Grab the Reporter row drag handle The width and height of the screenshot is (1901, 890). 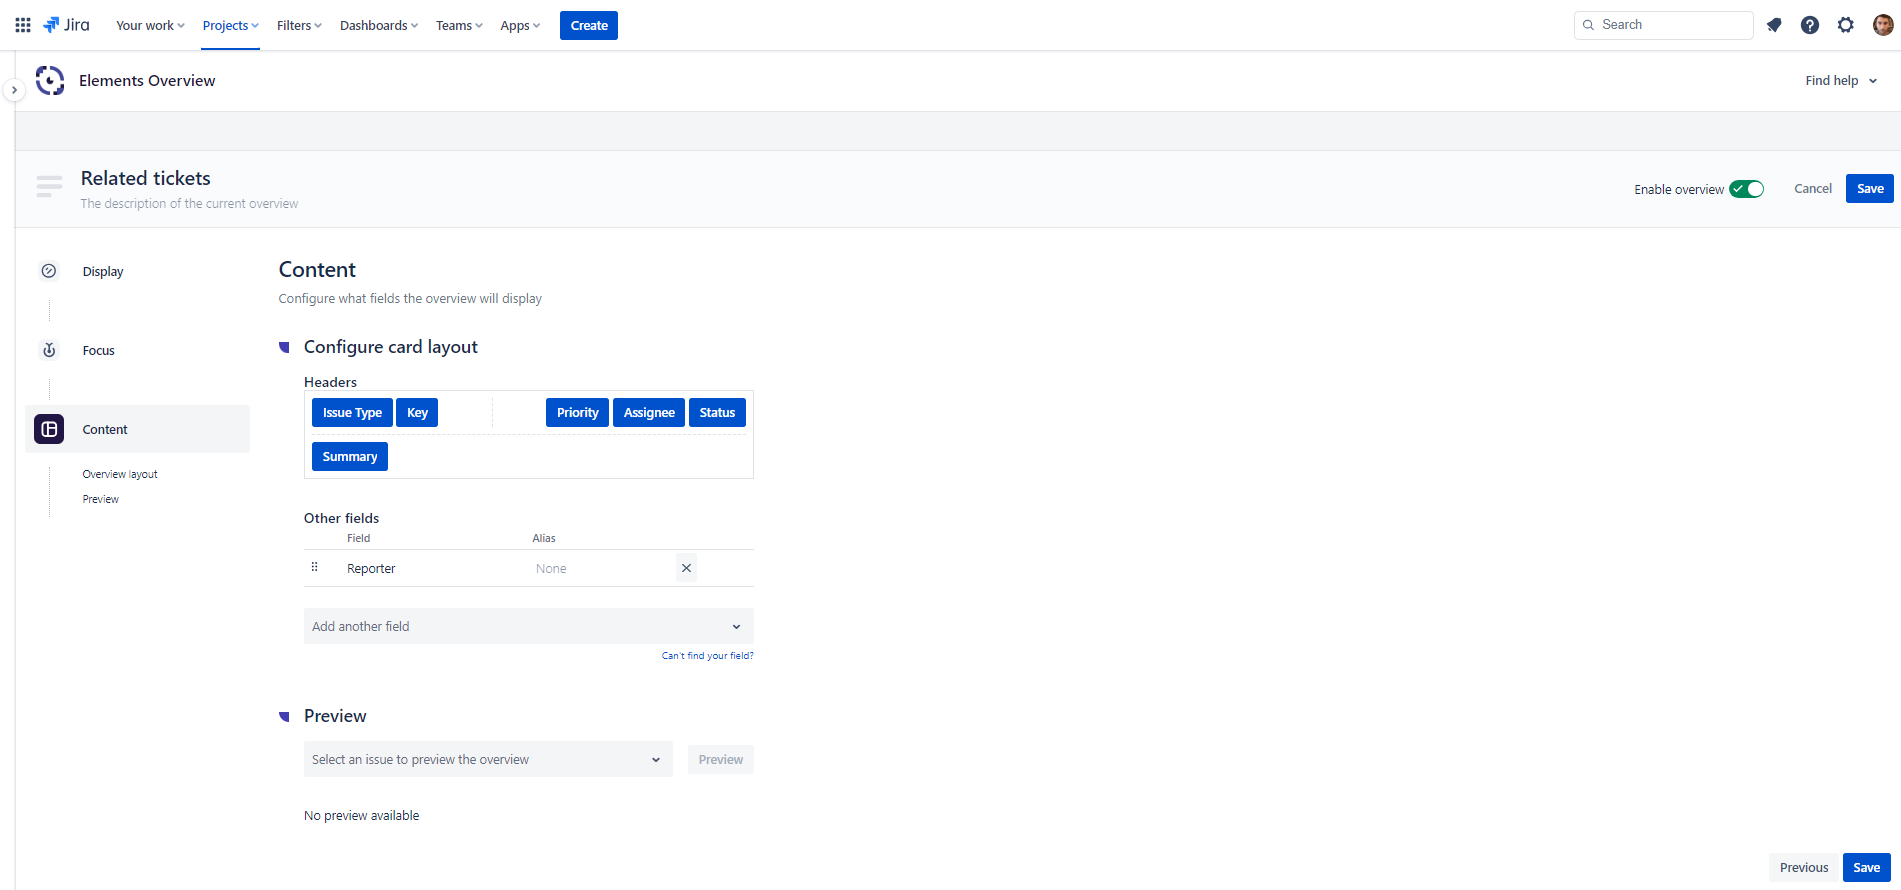pos(315,567)
